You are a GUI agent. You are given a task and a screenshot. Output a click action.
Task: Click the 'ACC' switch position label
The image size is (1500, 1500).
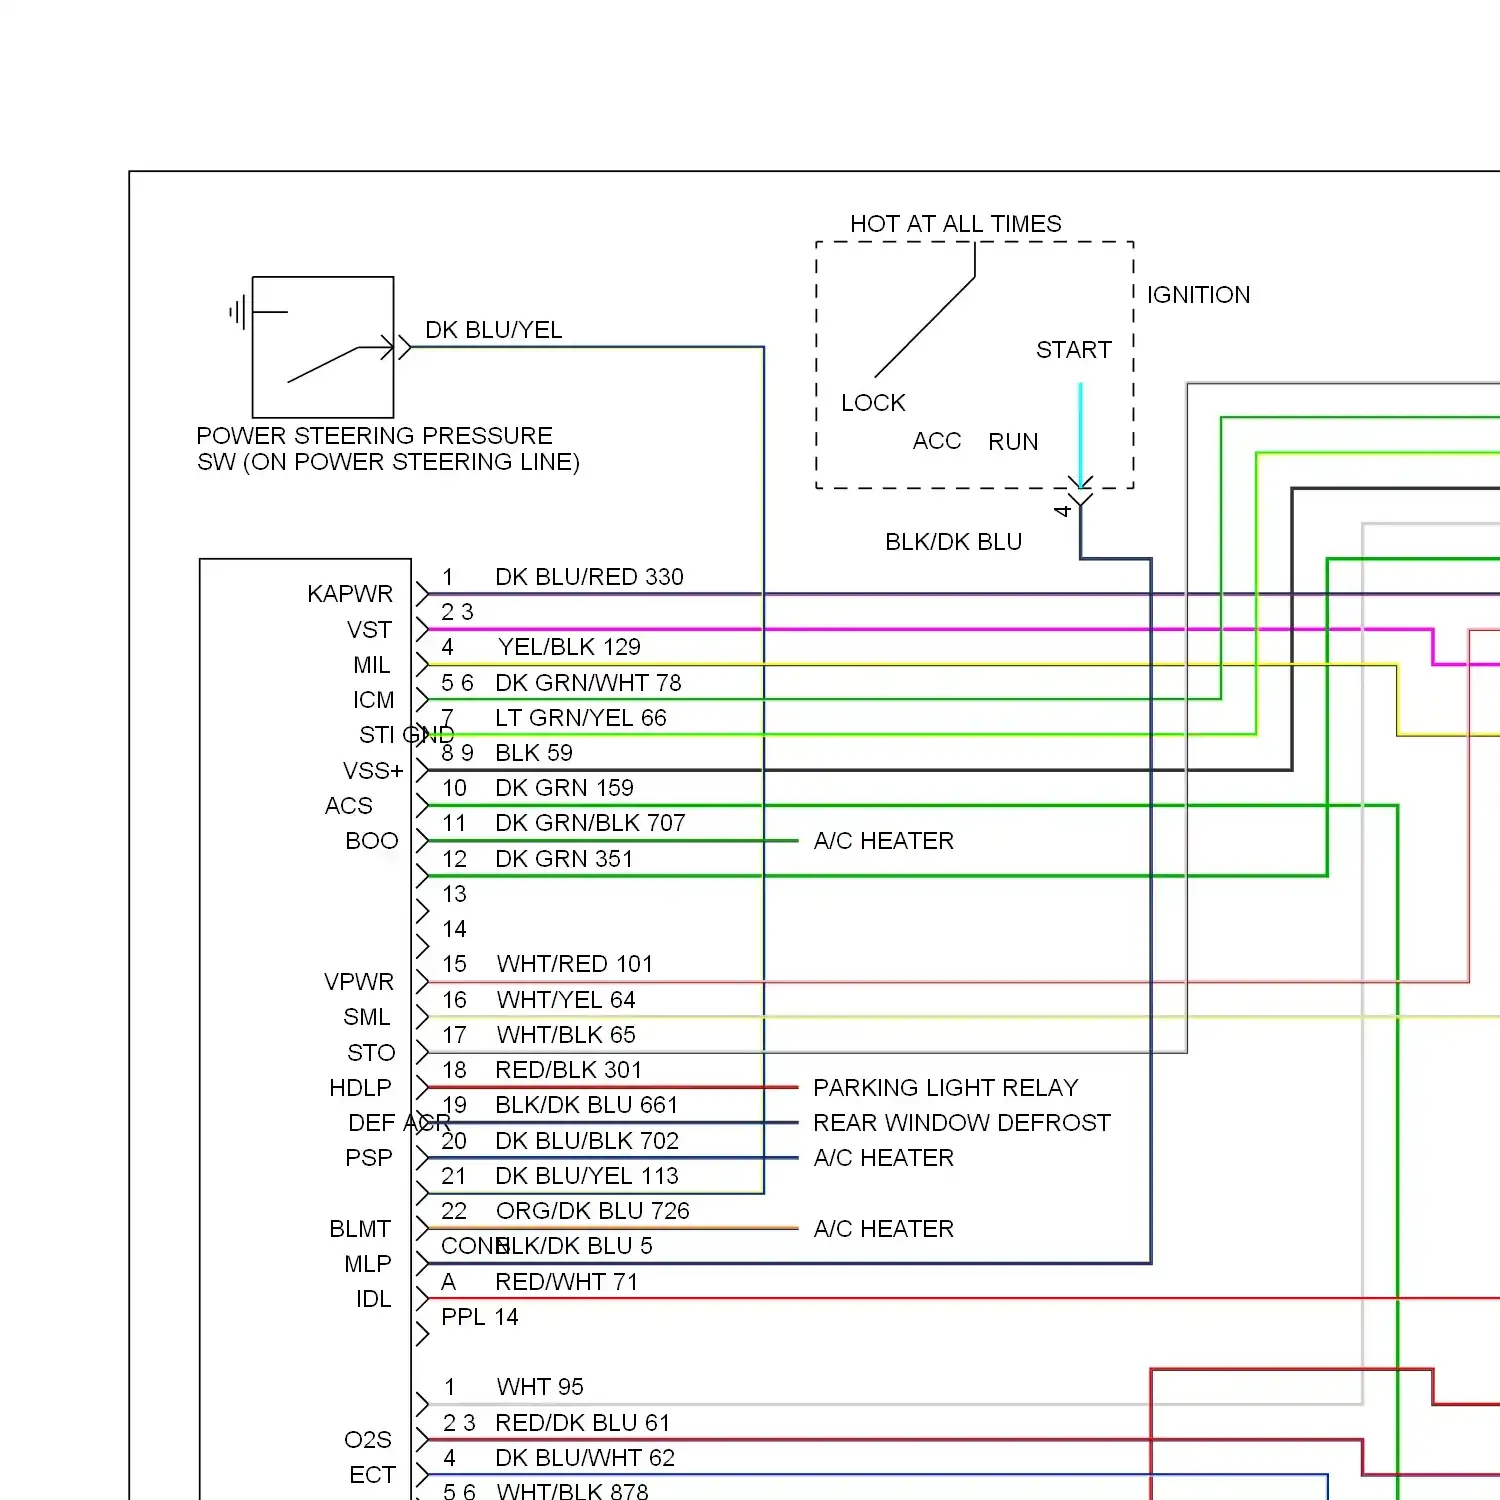click(937, 441)
